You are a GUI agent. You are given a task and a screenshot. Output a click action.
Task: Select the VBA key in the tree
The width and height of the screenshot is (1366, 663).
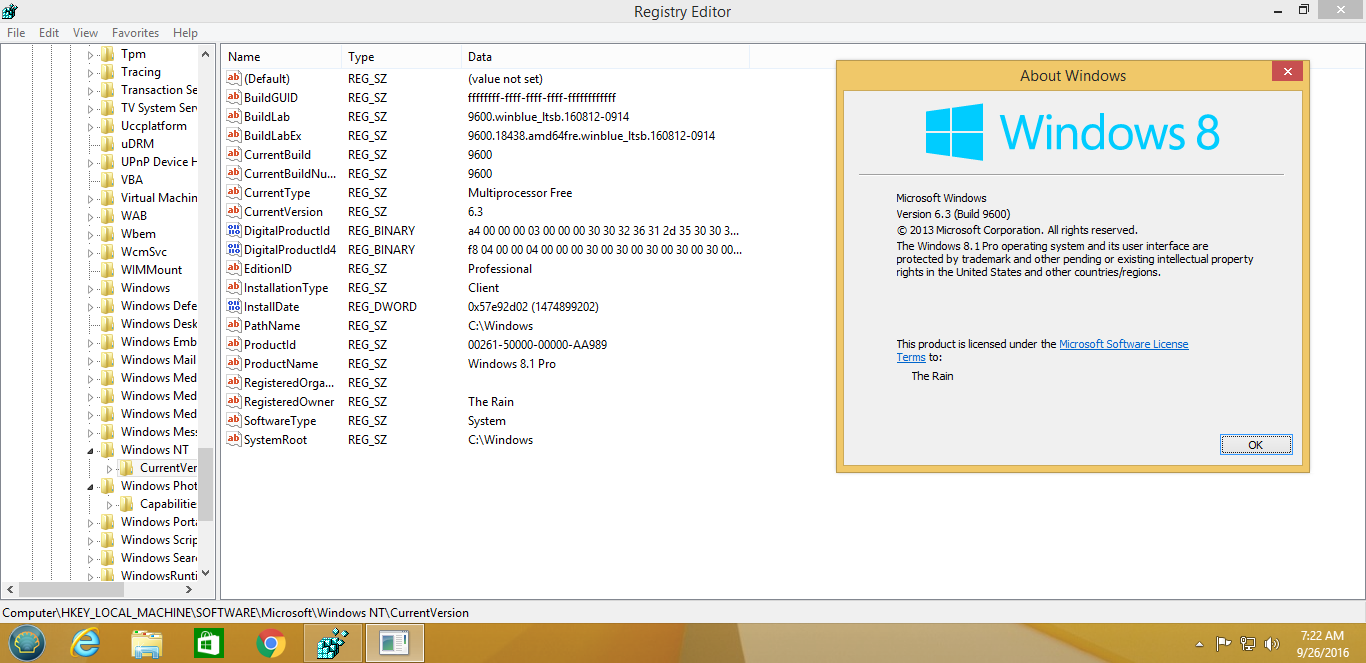tap(132, 180)
